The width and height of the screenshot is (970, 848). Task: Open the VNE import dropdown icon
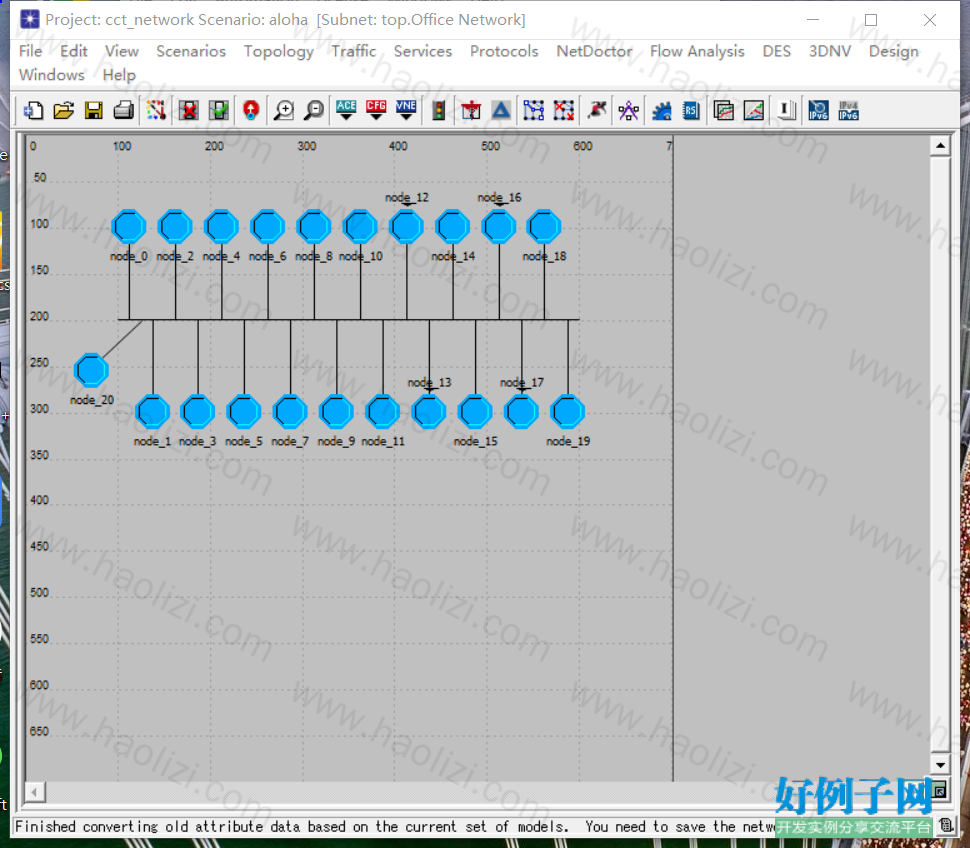pyautogui.click(x=406, y=111)
